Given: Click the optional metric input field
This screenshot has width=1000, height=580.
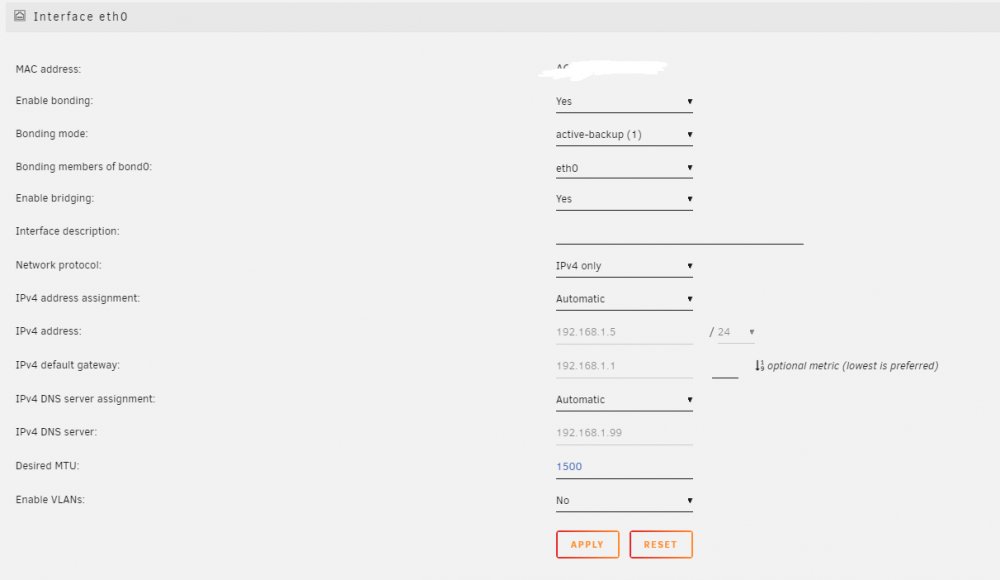Looking at the screenshot, I should (x=725, y=368).
